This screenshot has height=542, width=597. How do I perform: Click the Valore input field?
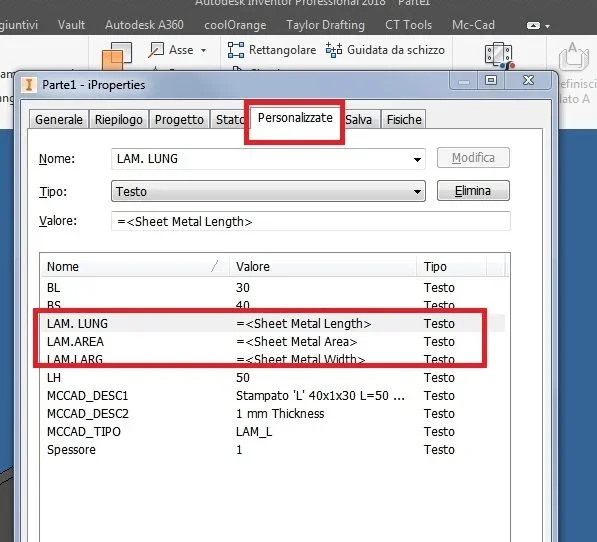click(x=311, y=221)
